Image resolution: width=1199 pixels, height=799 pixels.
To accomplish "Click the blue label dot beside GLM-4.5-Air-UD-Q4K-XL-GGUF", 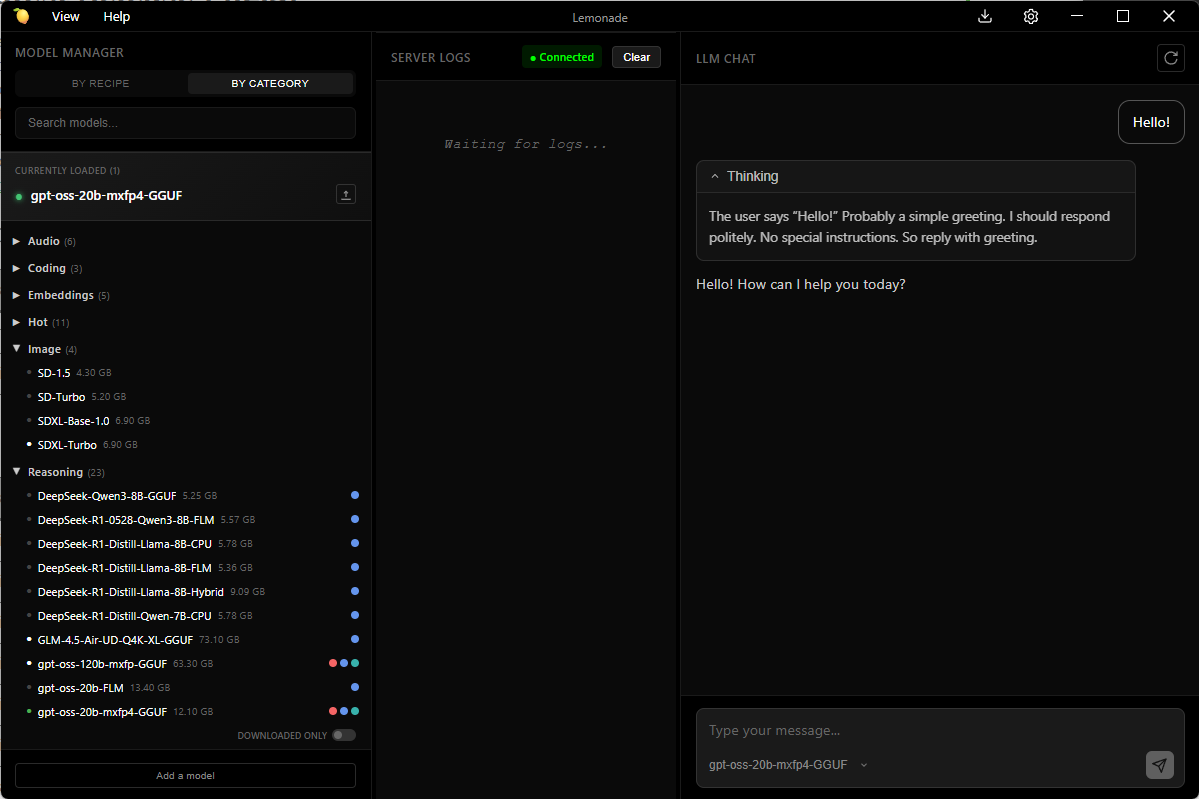I will click(x=355, y=639).
